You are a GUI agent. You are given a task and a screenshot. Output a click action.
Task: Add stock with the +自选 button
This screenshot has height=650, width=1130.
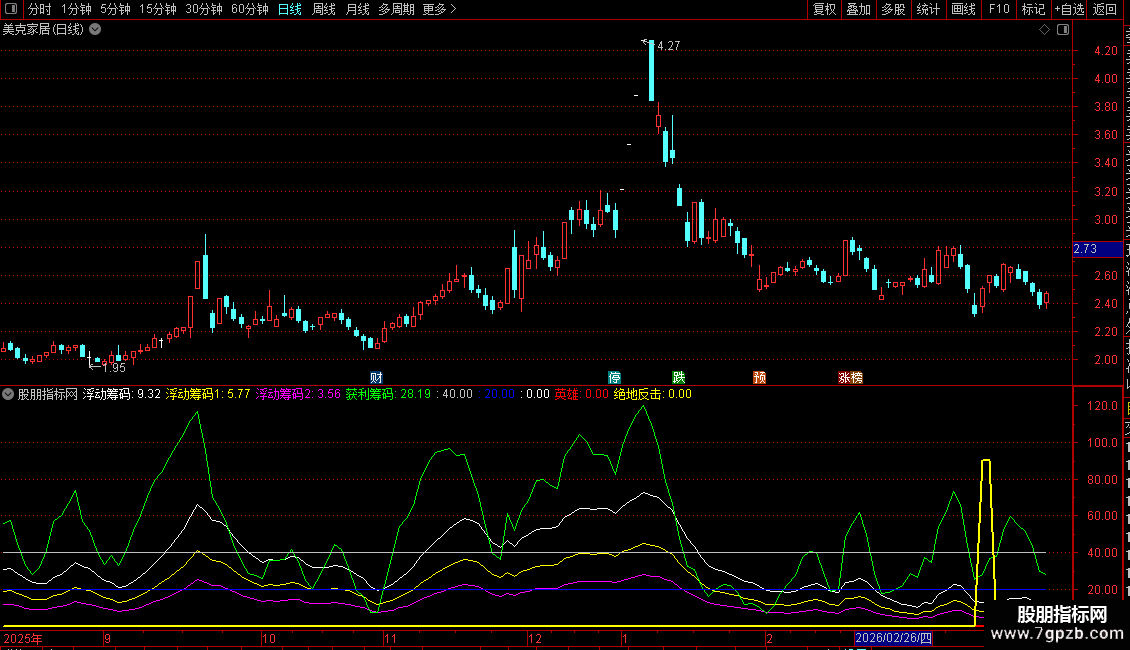tap(1068, 10)
